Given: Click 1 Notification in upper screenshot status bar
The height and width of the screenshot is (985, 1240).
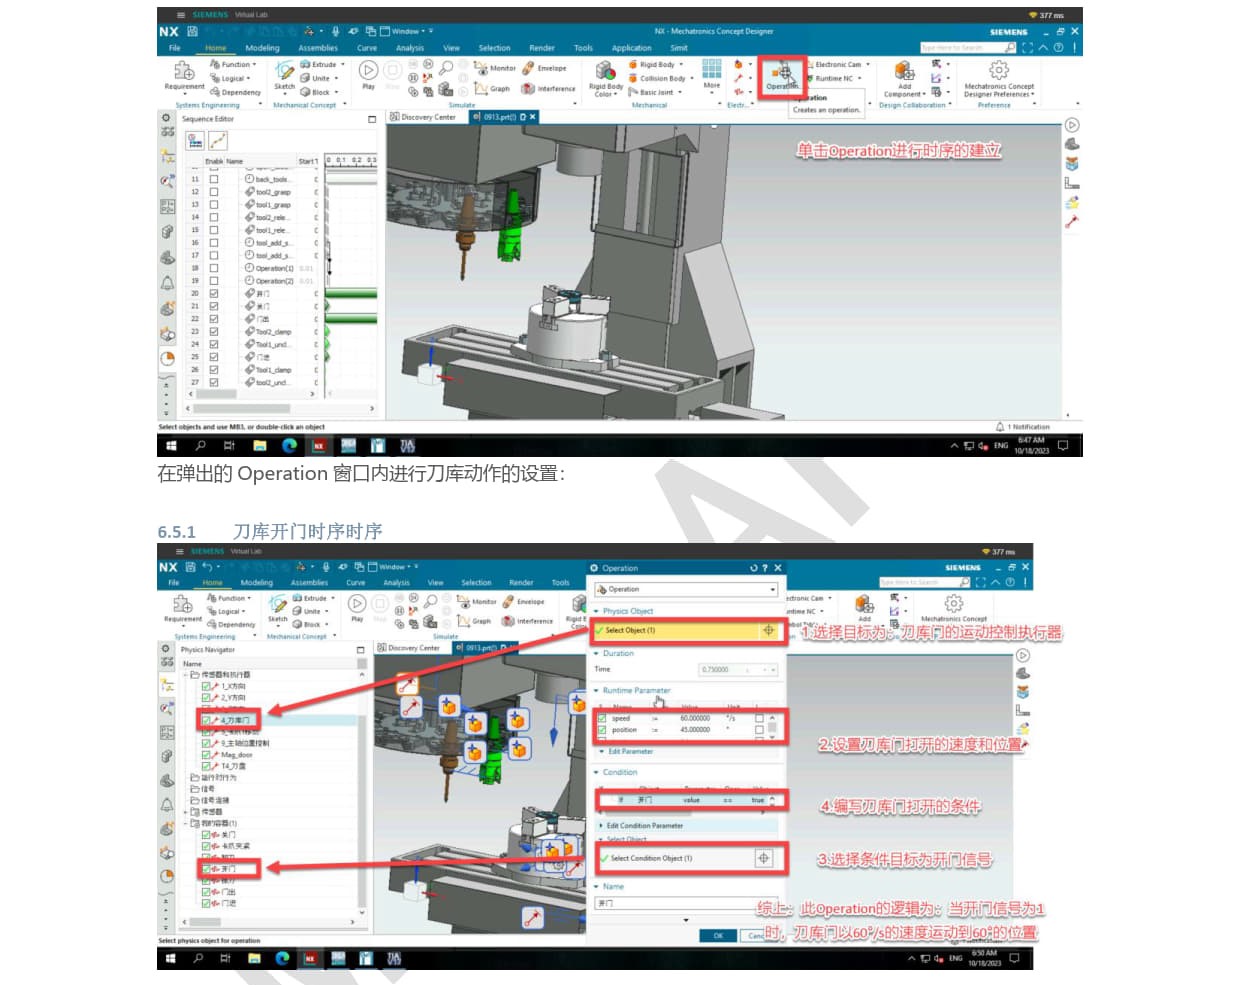Looking at the screenshot, I should (1023, 427).
